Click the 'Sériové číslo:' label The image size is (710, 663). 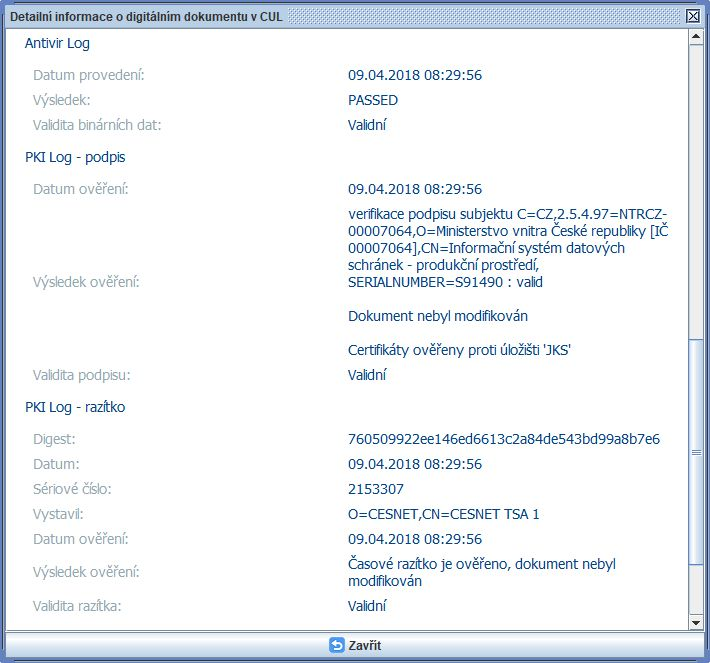(x=72, y=489)
